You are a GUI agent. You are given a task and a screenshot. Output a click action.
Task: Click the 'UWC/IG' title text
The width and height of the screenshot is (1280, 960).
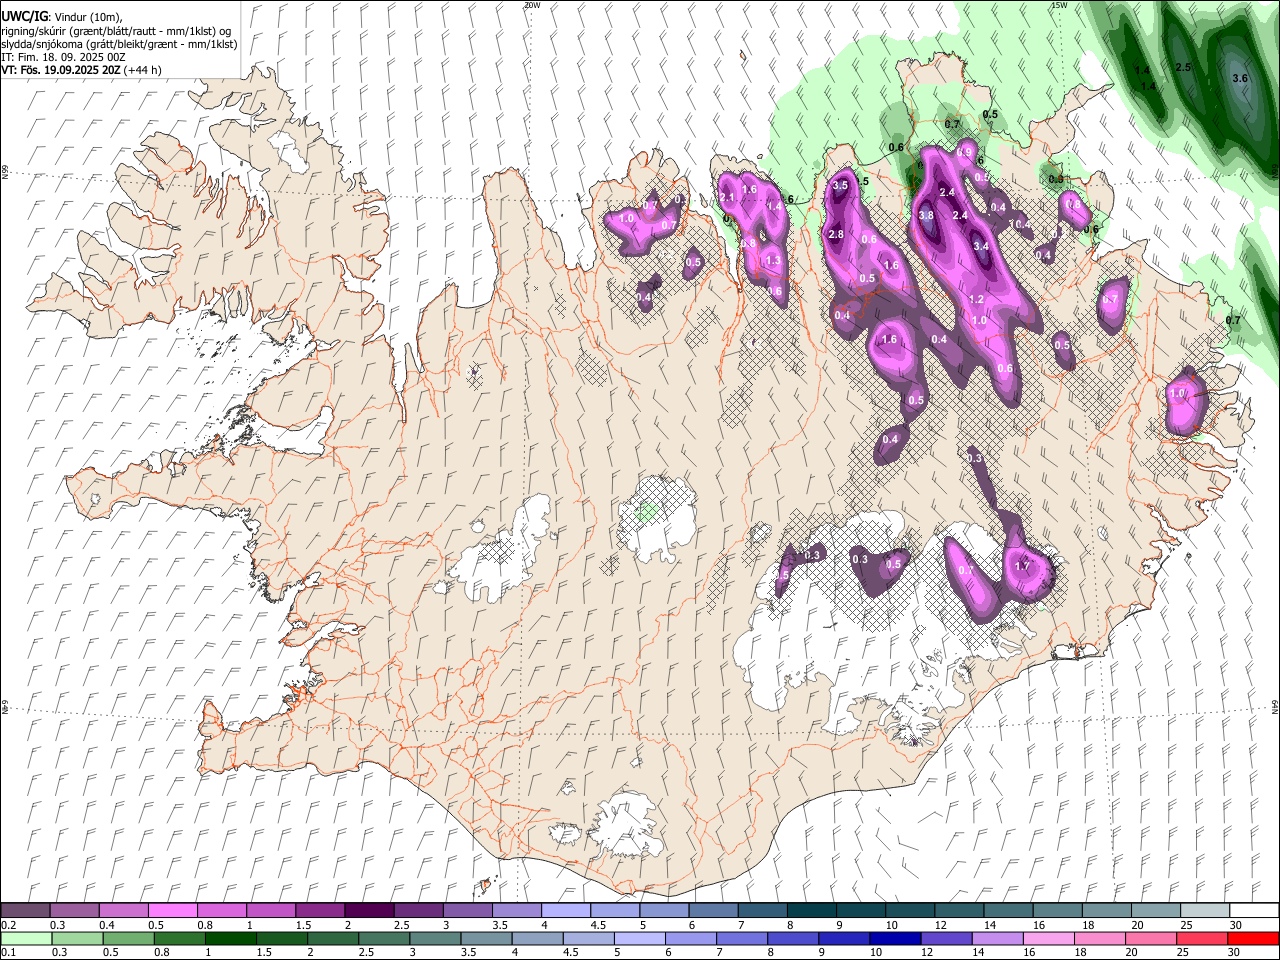point(24,17)
